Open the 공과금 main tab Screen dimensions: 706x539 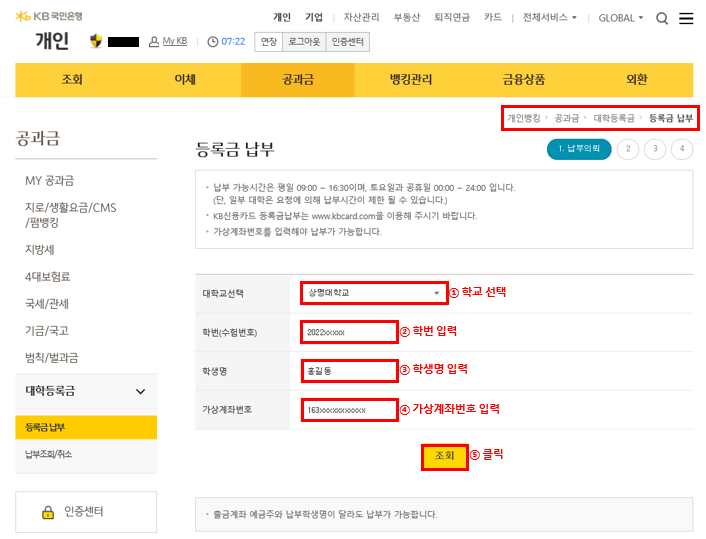(x=298, y=80)
